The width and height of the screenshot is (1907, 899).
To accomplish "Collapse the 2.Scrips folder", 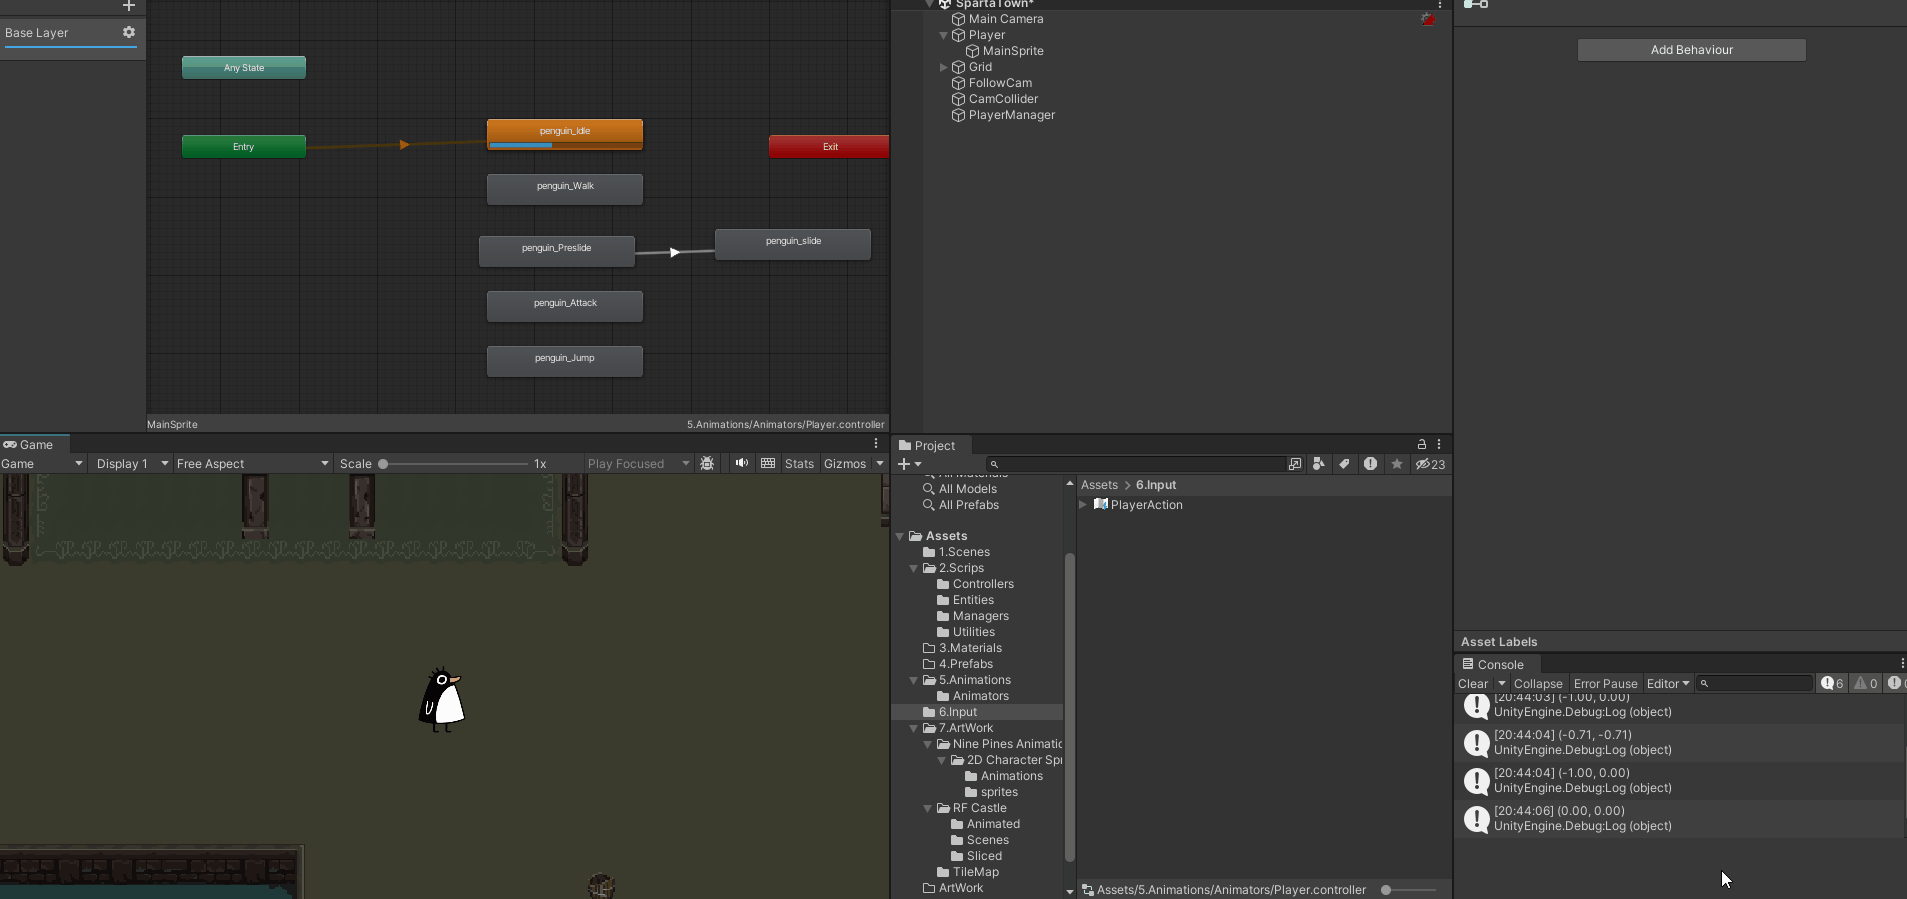I will point(914,568).
